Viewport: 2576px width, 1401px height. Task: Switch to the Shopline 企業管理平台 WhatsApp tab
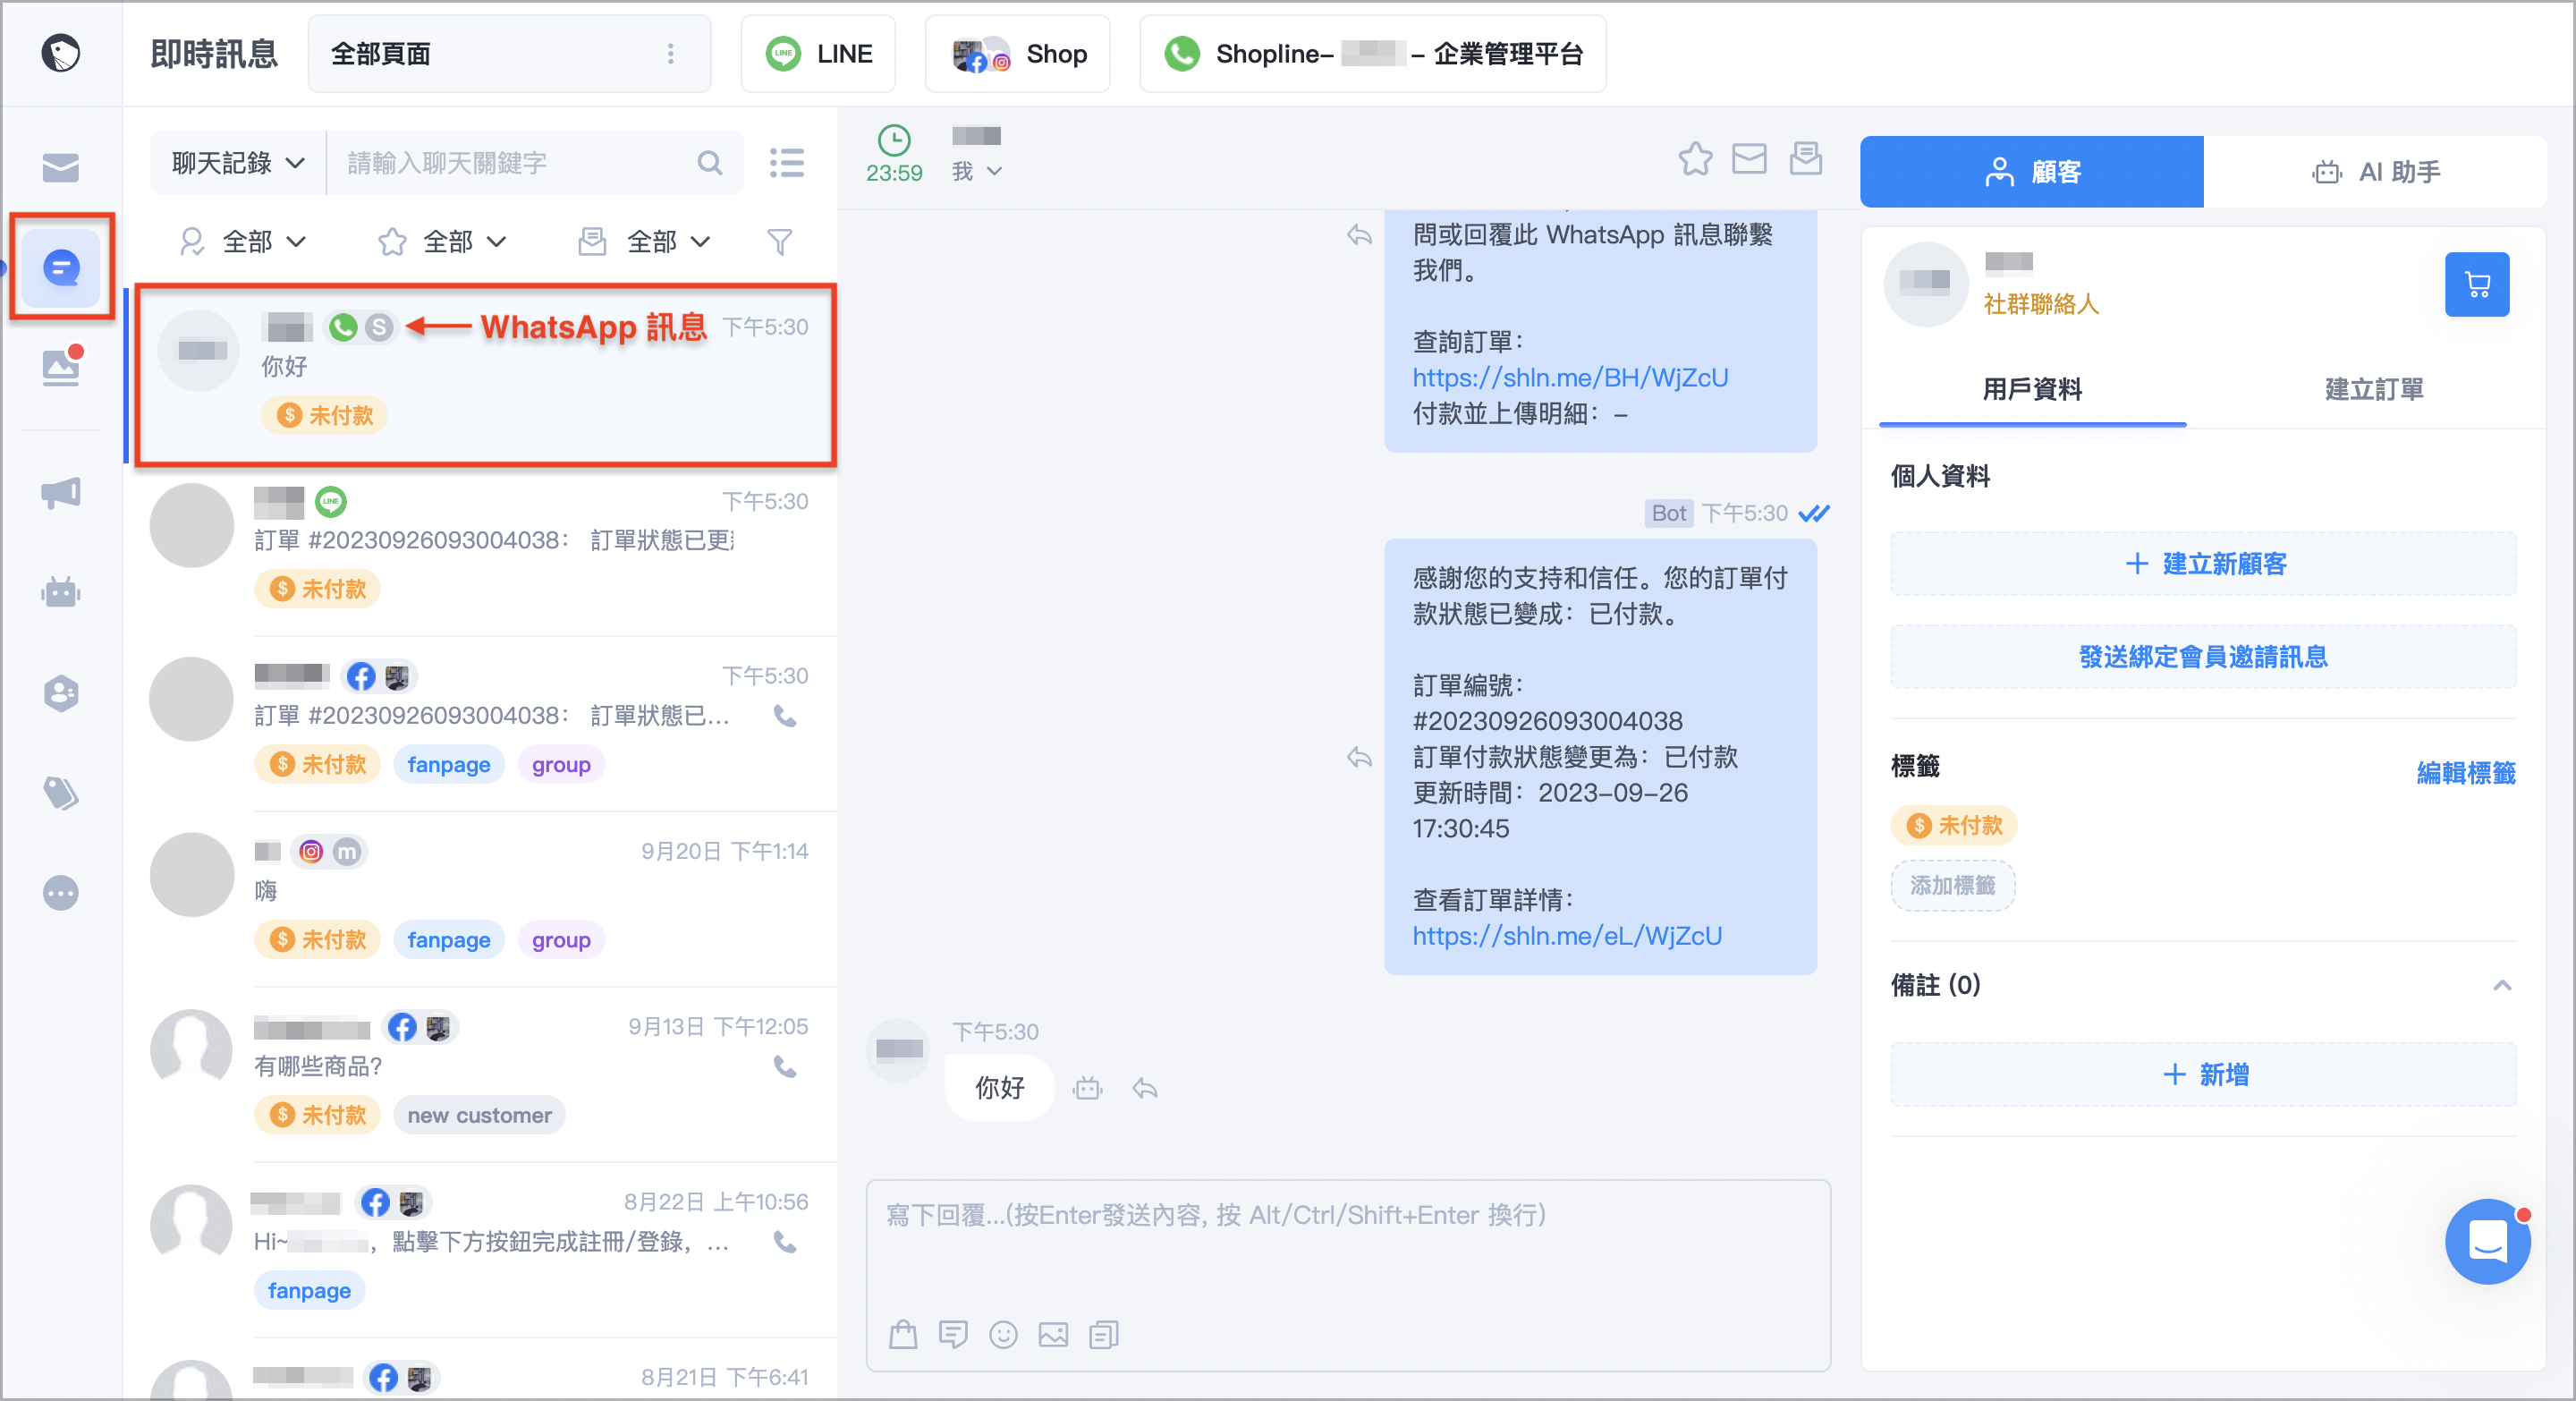1373,54
